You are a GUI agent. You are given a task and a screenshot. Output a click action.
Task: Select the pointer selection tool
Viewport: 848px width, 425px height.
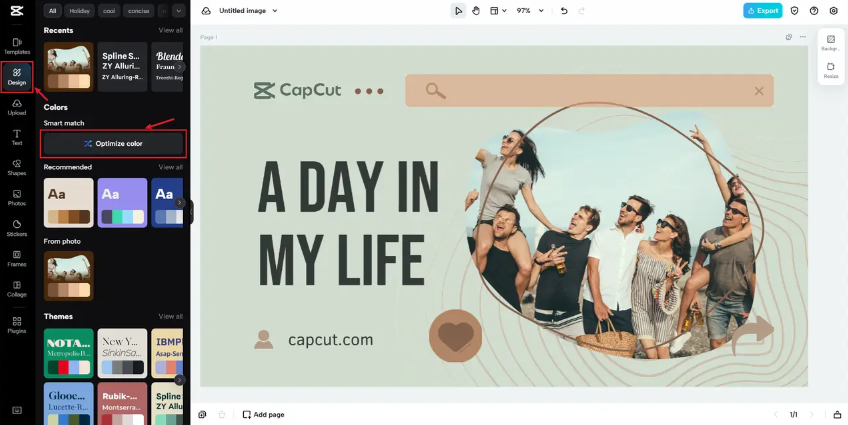pos(459,11)
